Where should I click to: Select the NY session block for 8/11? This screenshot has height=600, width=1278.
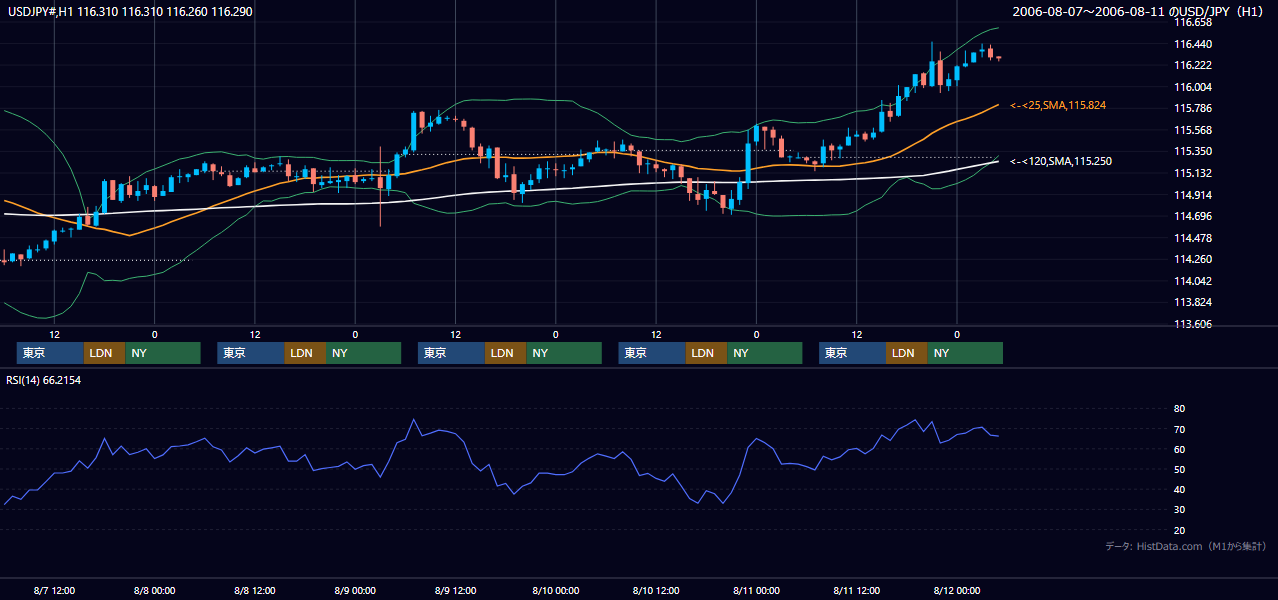pyautogui.click(x=965, y=353)
